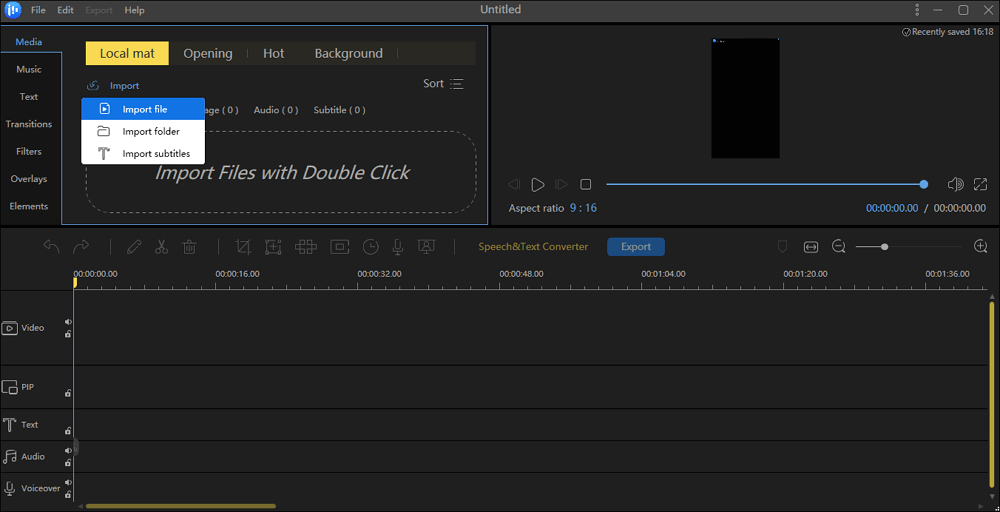Click the timeline zoom slider handle
1000x512 pixels.
885,247
